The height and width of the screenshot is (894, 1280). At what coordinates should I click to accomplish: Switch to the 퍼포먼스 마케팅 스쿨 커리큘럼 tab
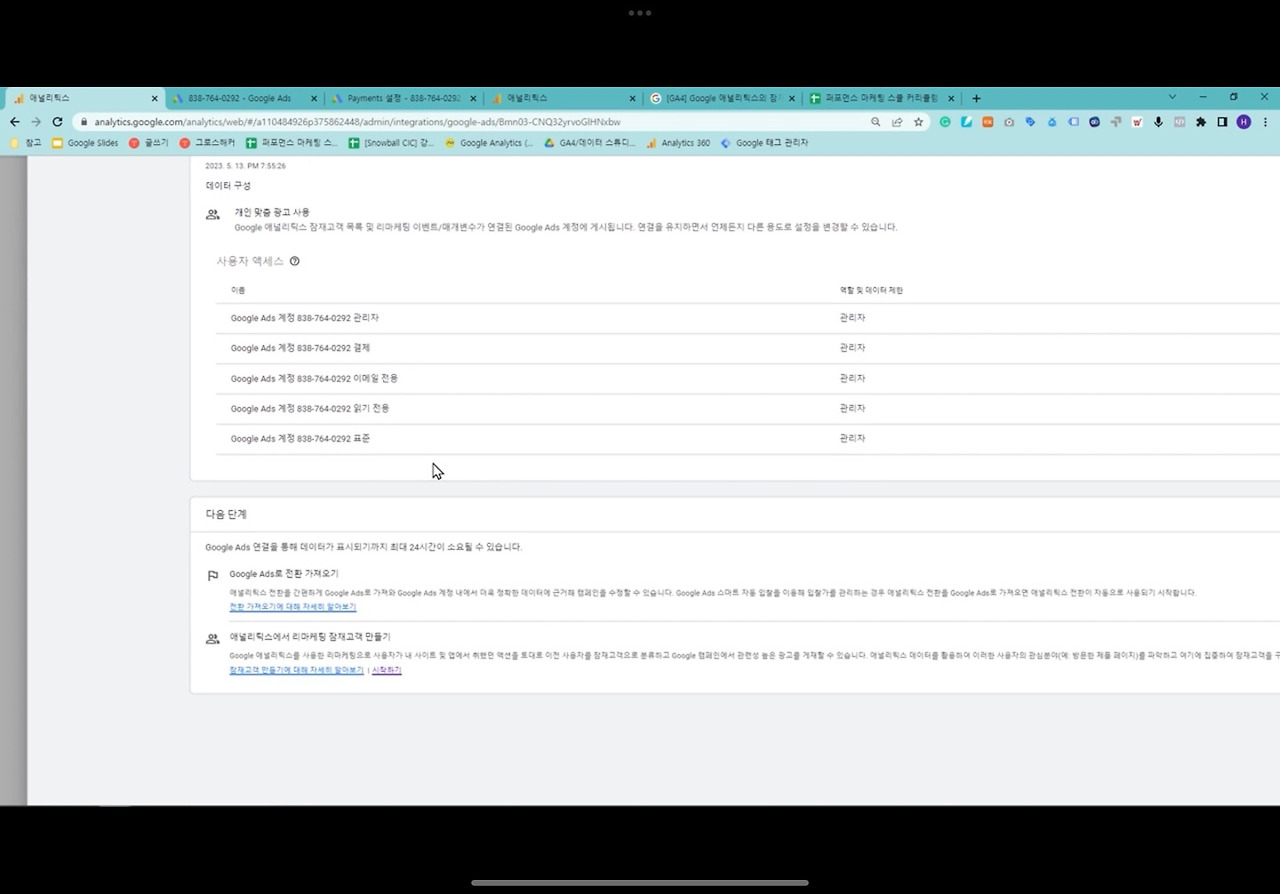(880, 98)
